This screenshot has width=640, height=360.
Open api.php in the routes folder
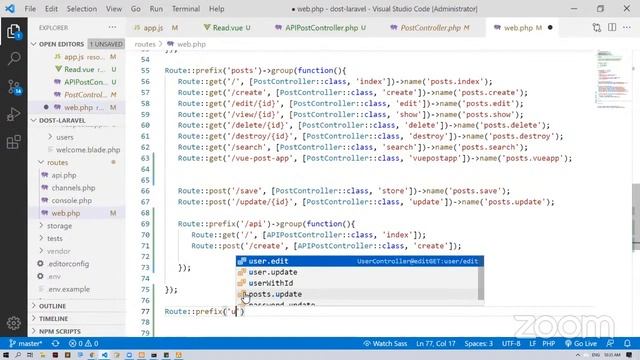pyautogui.click(x=64, y=175)
